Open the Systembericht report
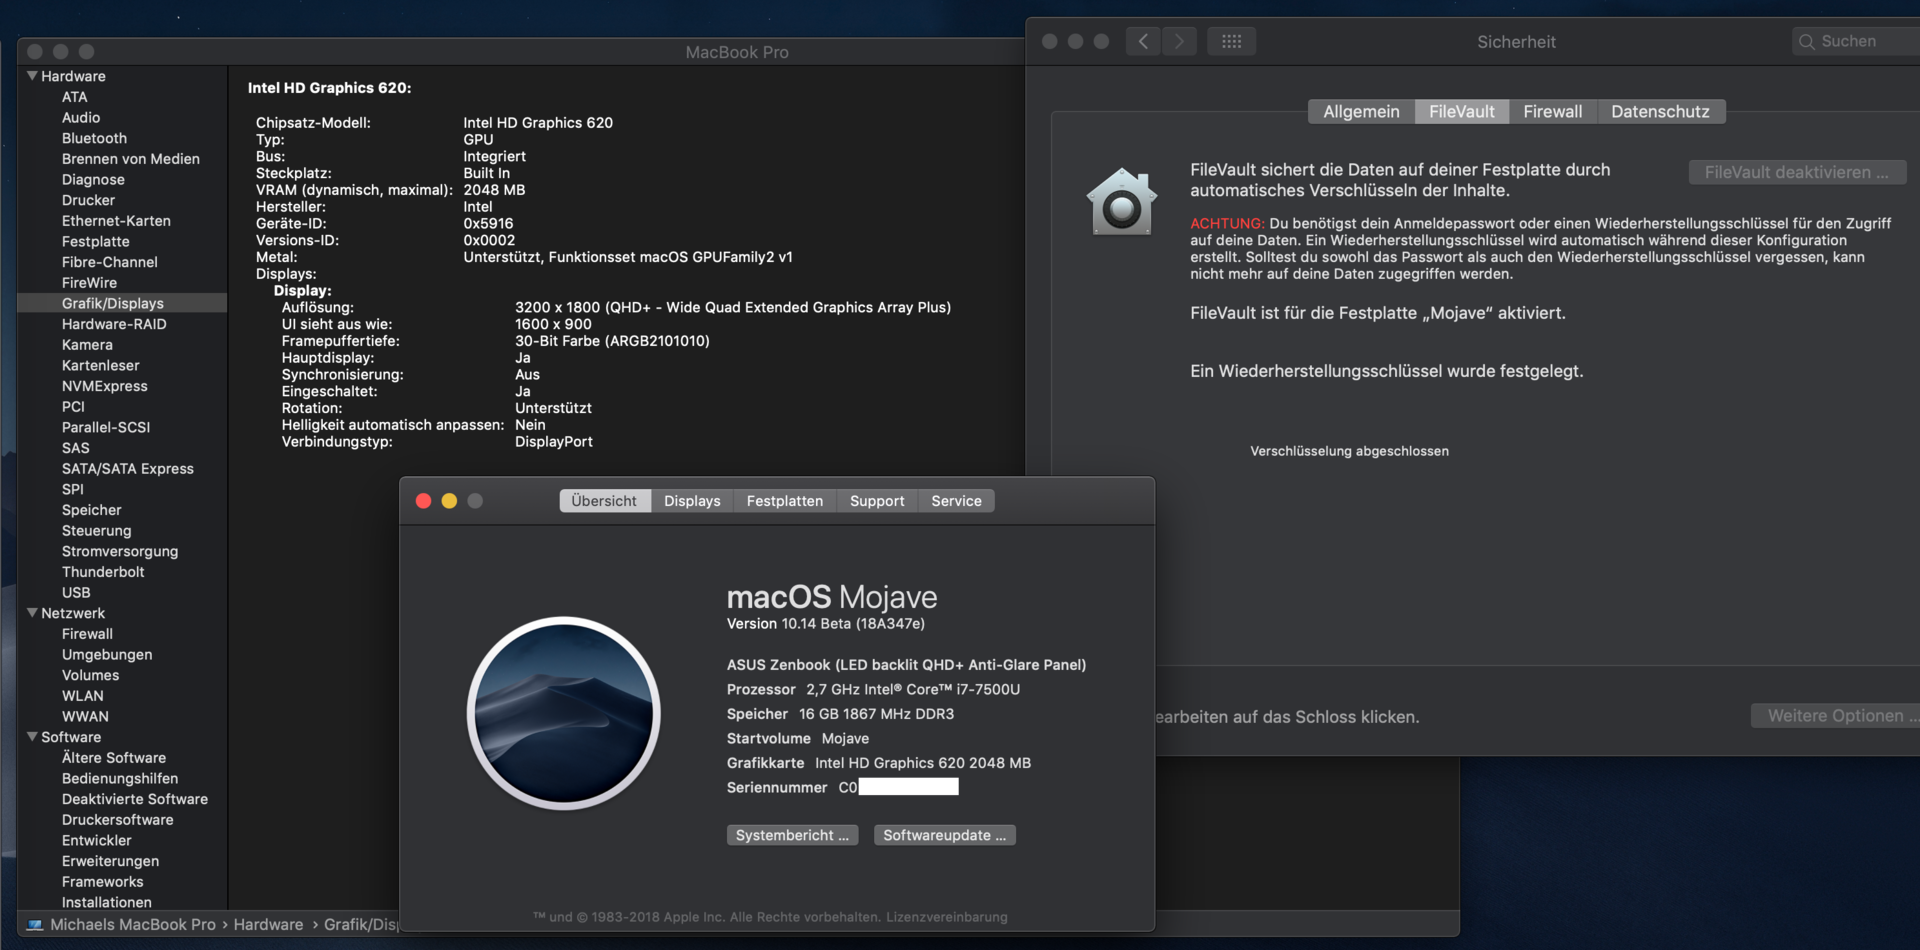This screenshot has width=1920, height=950. [x=792, y=835]
